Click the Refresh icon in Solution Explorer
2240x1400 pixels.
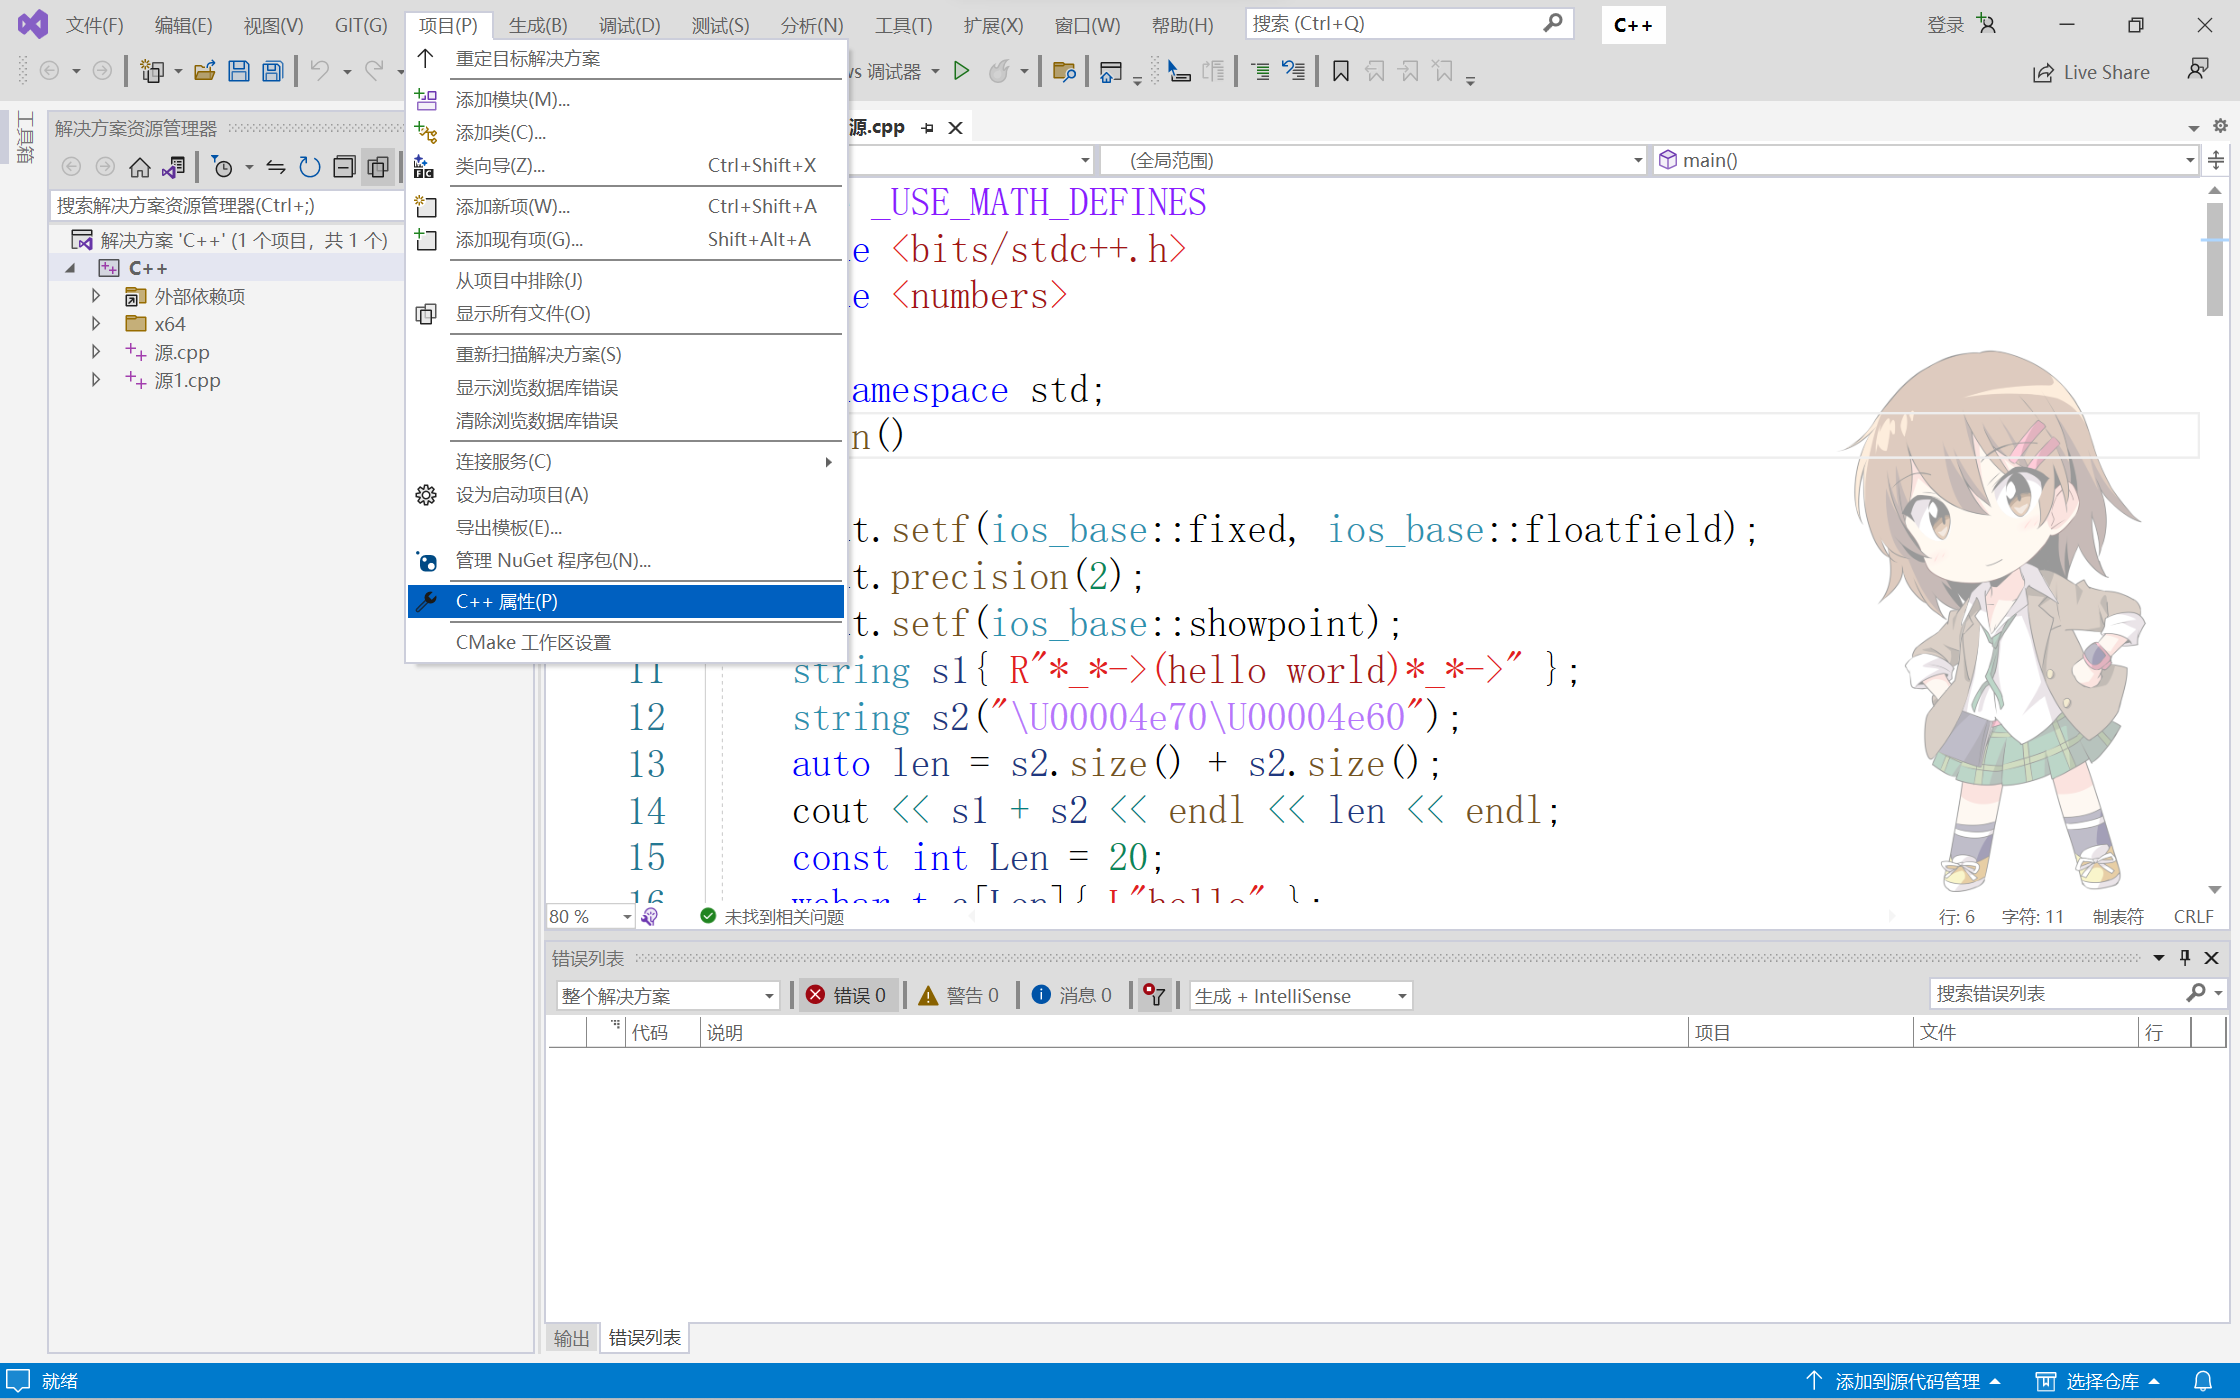click(x=310, y=167)
